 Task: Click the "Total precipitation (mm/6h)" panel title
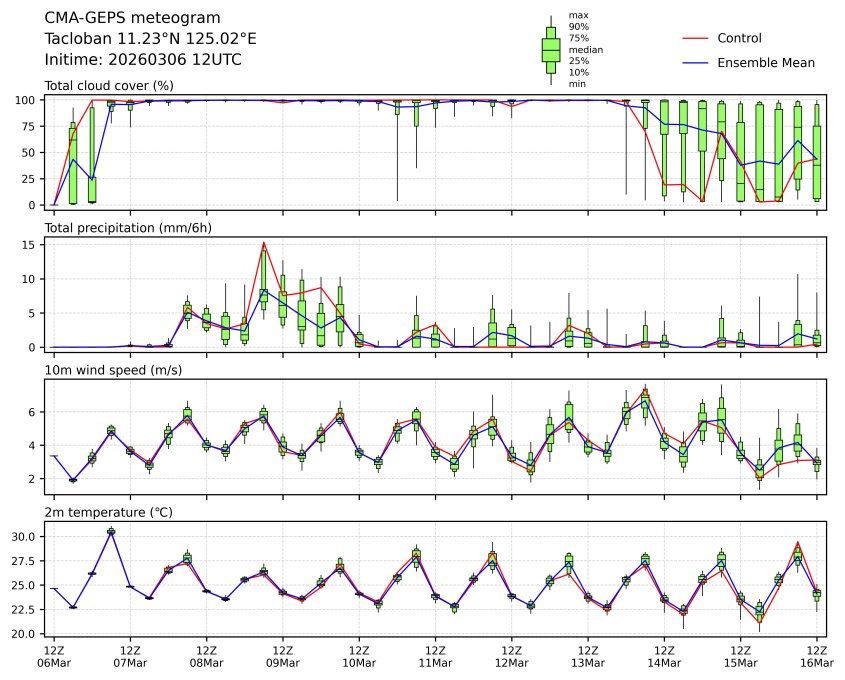click(127, 228)
